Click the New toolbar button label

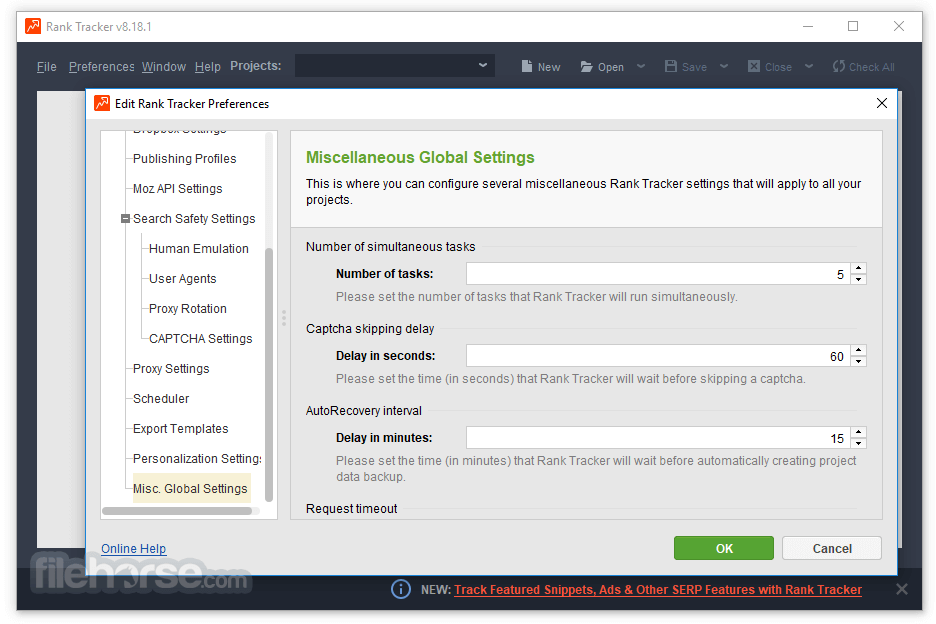click(549, 67)
